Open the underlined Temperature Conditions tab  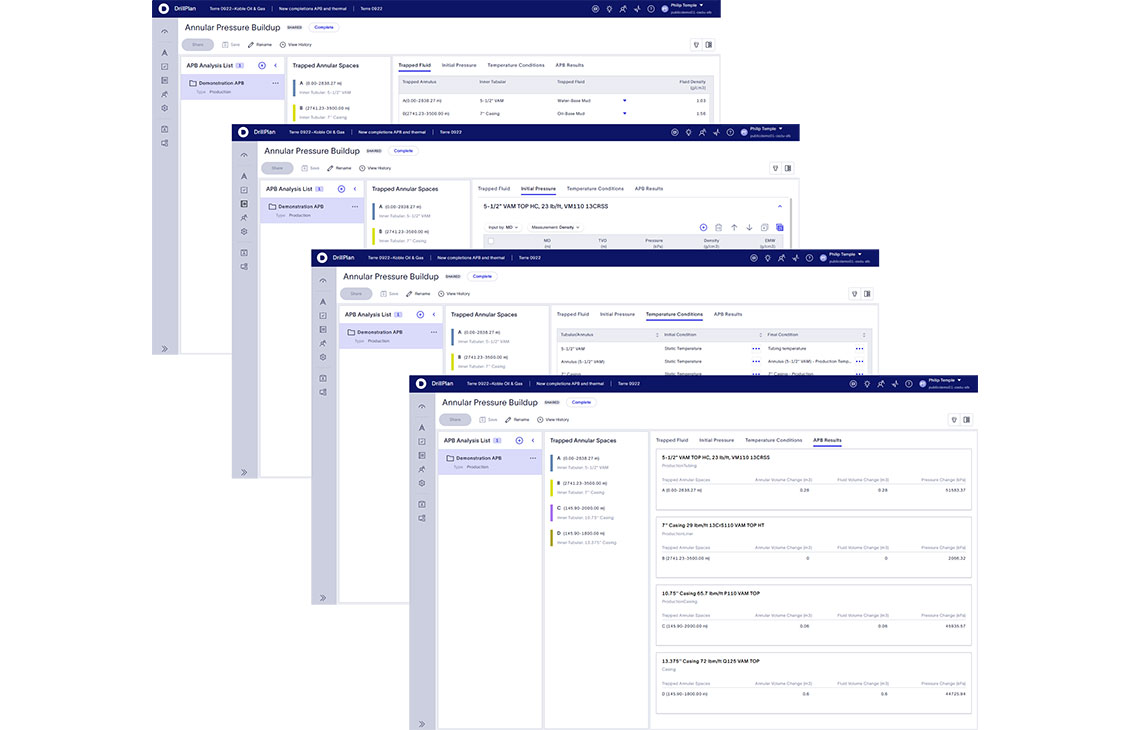[673, 314]
